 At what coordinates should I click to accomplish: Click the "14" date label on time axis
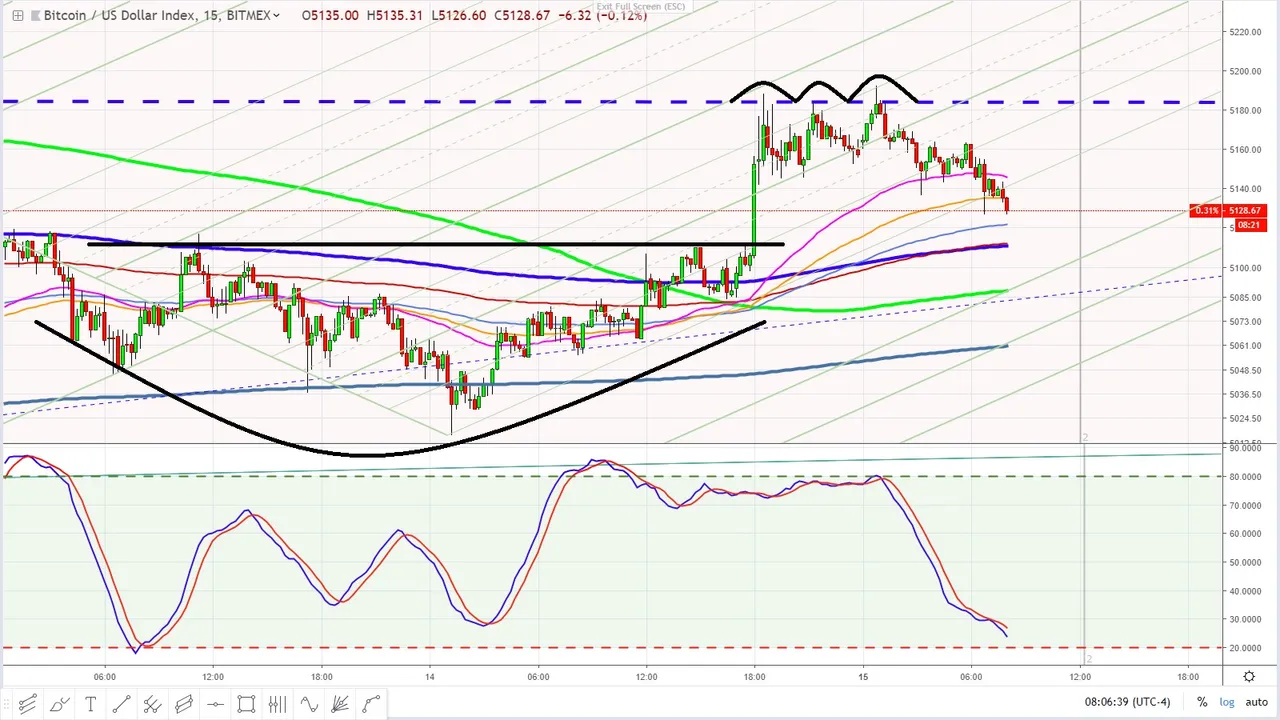coord(430,676)
